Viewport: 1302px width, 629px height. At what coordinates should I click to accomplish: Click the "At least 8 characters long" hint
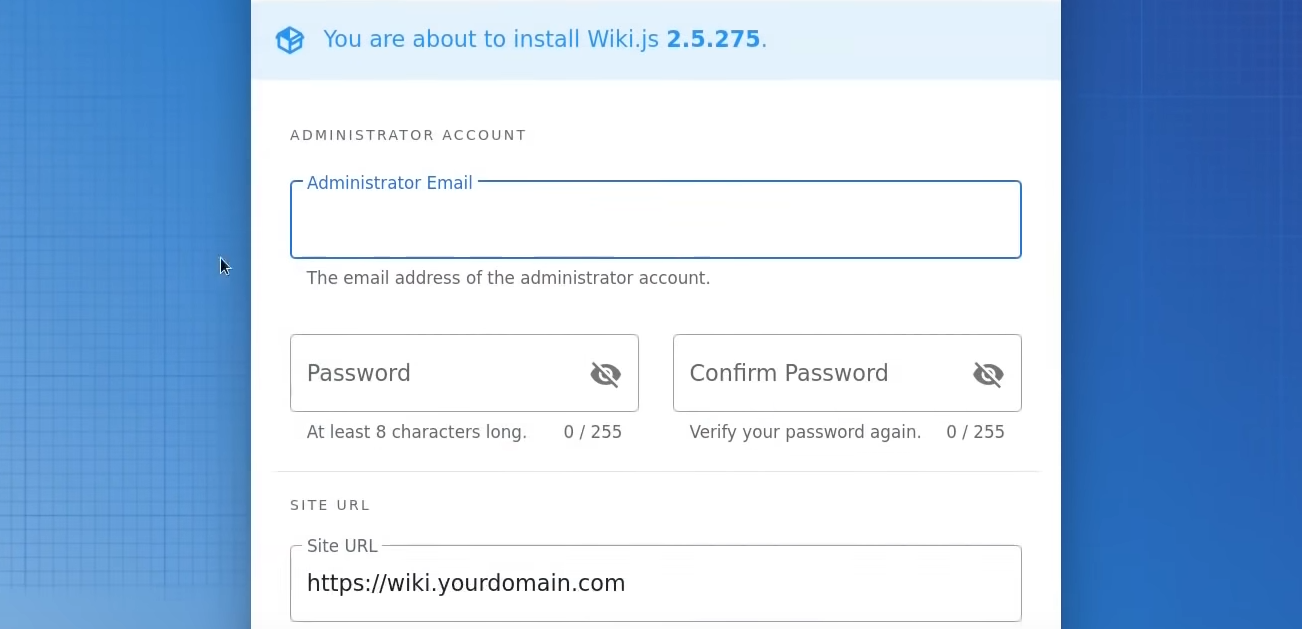click(x=416, y=432)
